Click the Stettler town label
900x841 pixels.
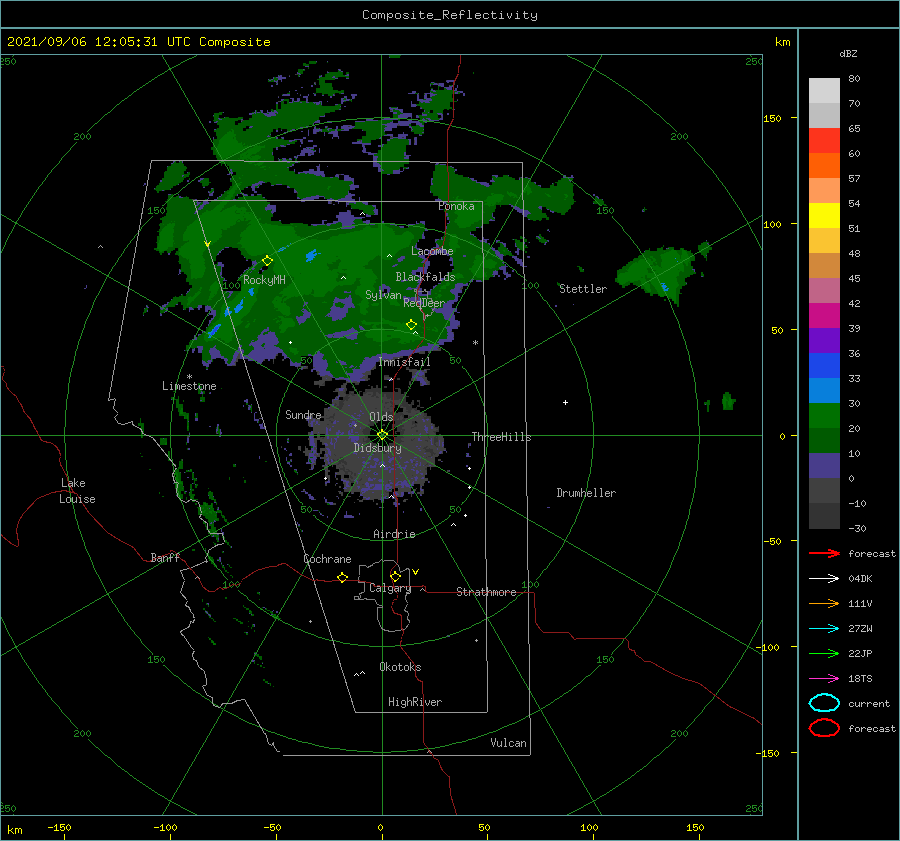click(583, 289)
